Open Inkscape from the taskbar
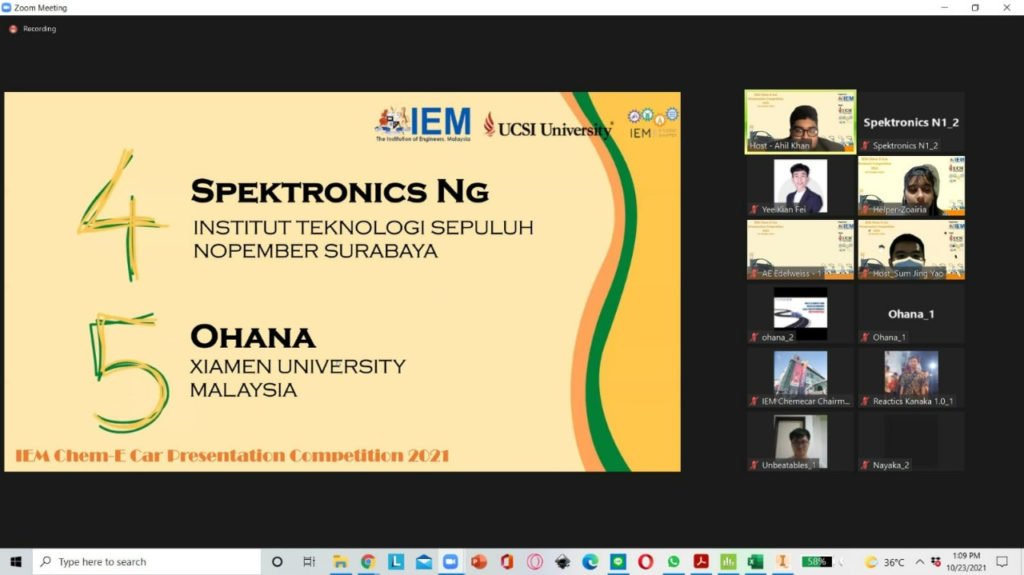The image size is (1024, 575). click(562, 562)
